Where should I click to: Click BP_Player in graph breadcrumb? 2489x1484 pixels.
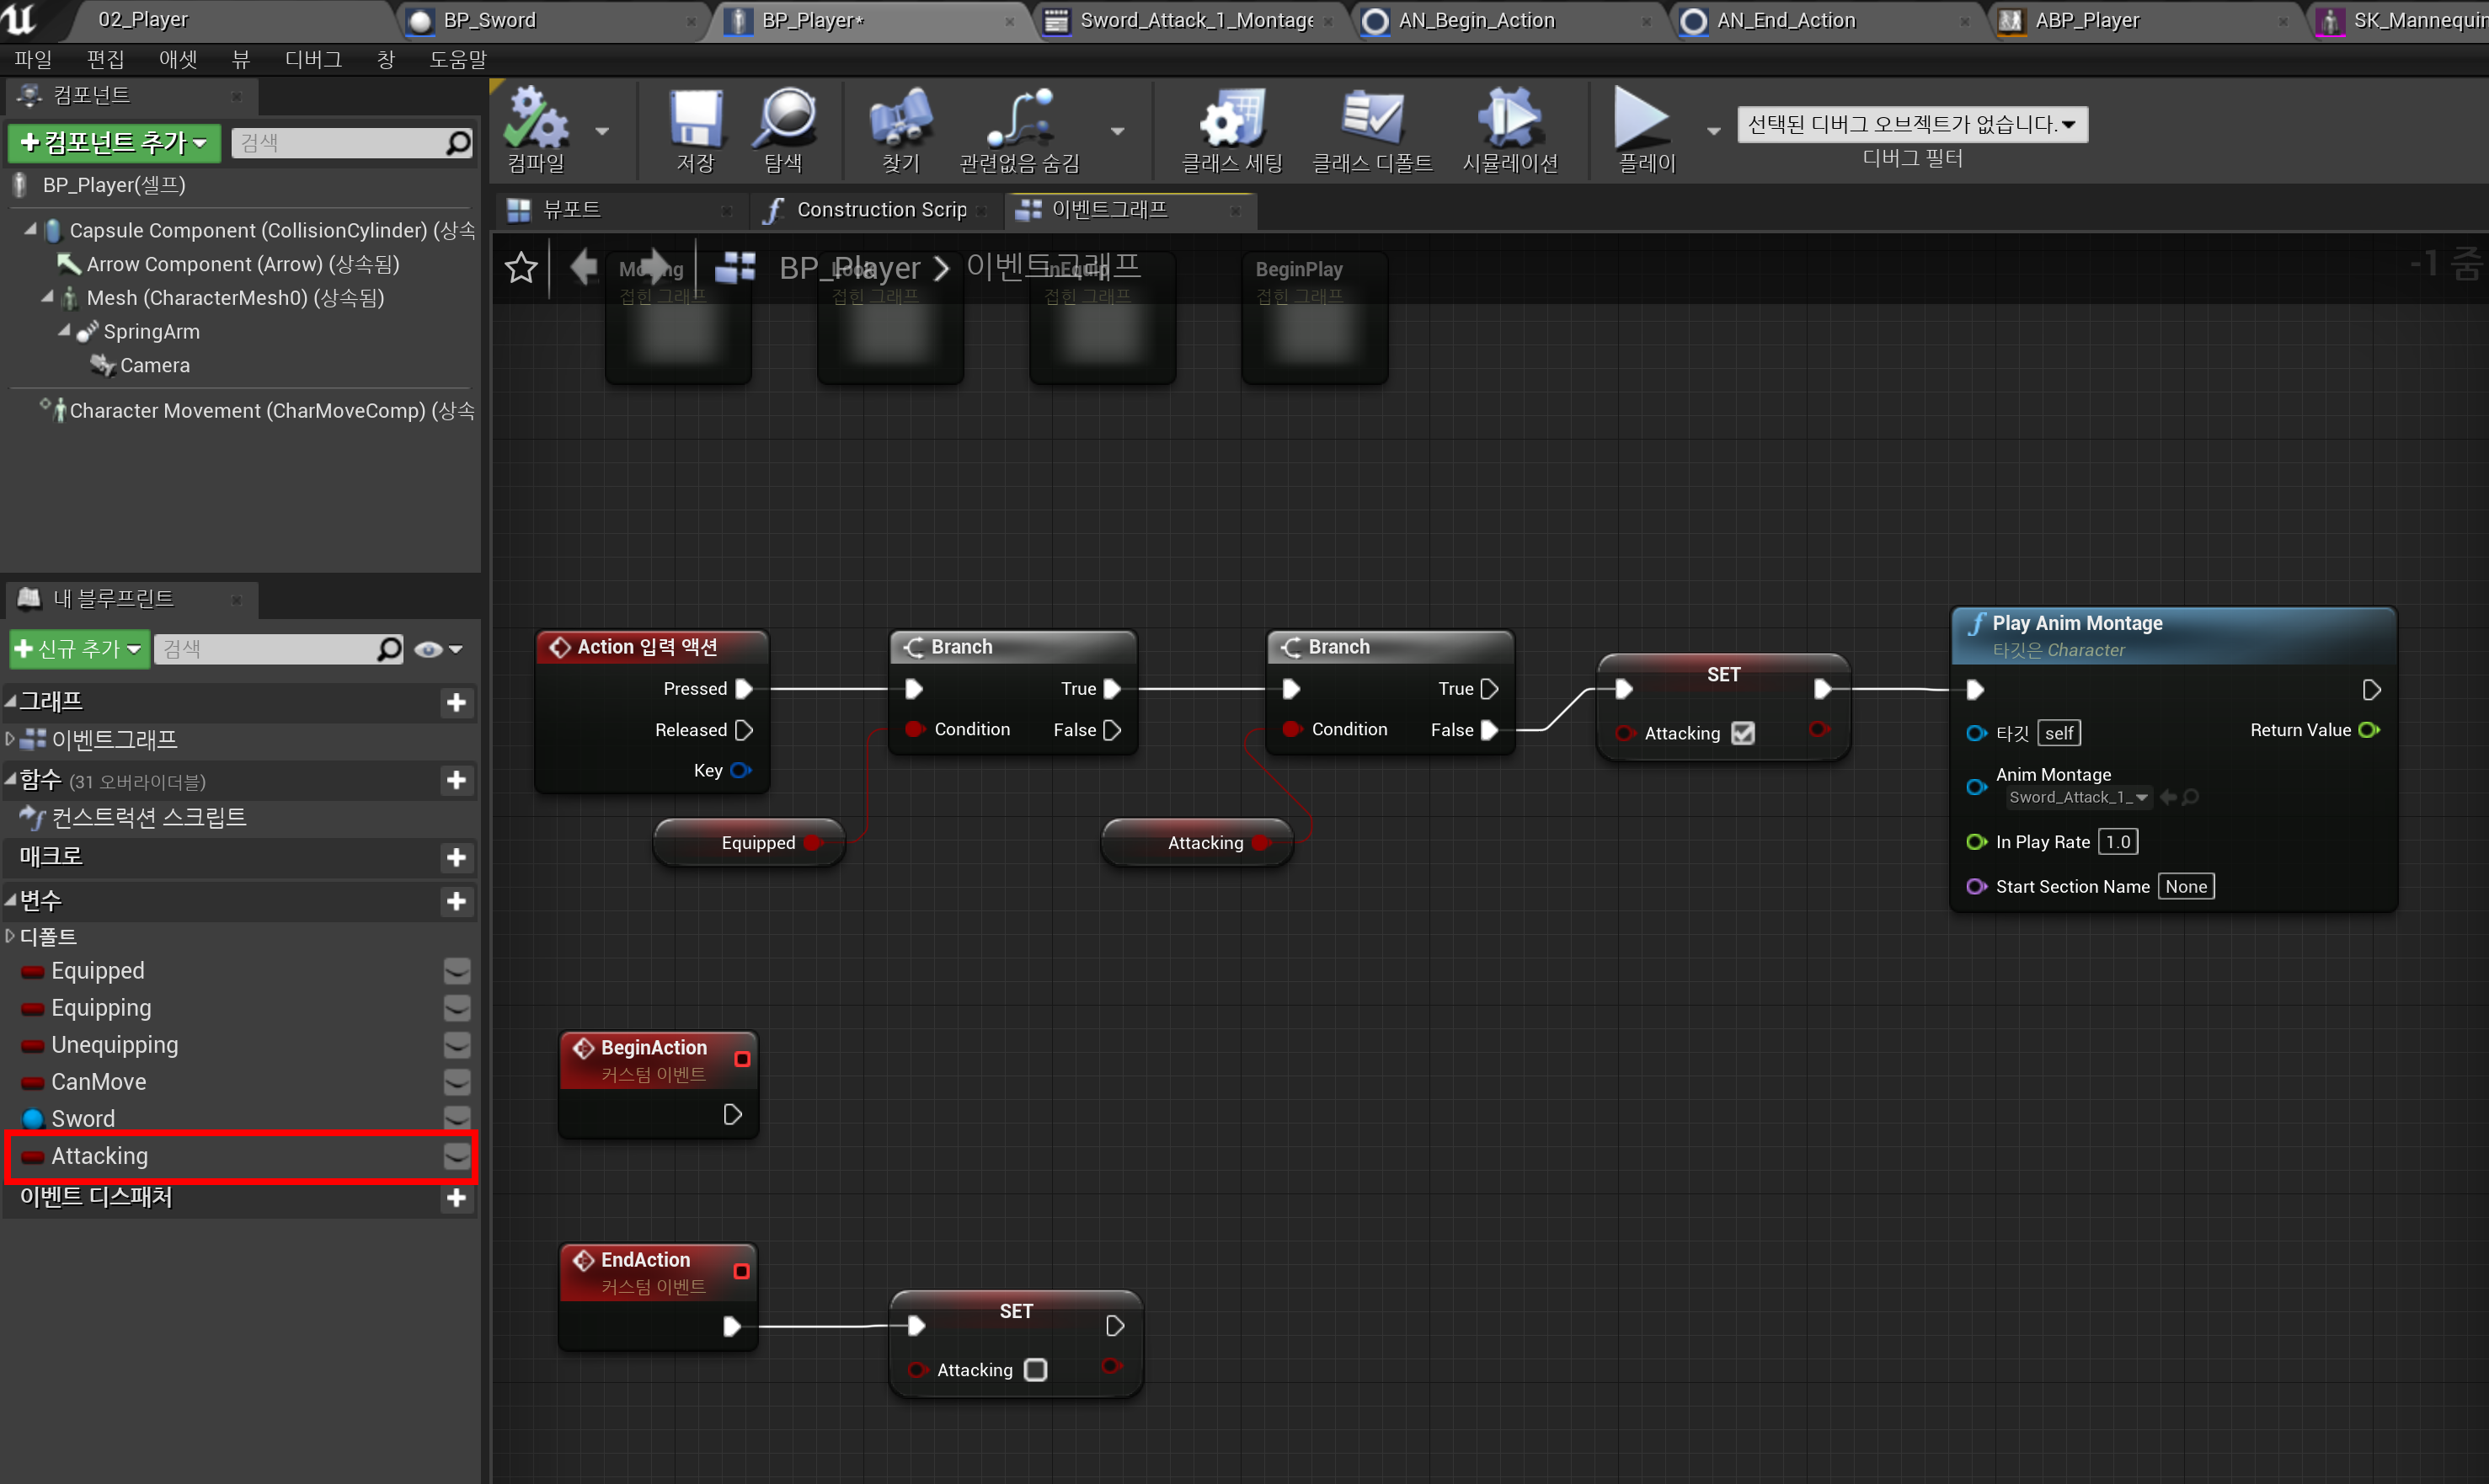(x=849, y=268)
